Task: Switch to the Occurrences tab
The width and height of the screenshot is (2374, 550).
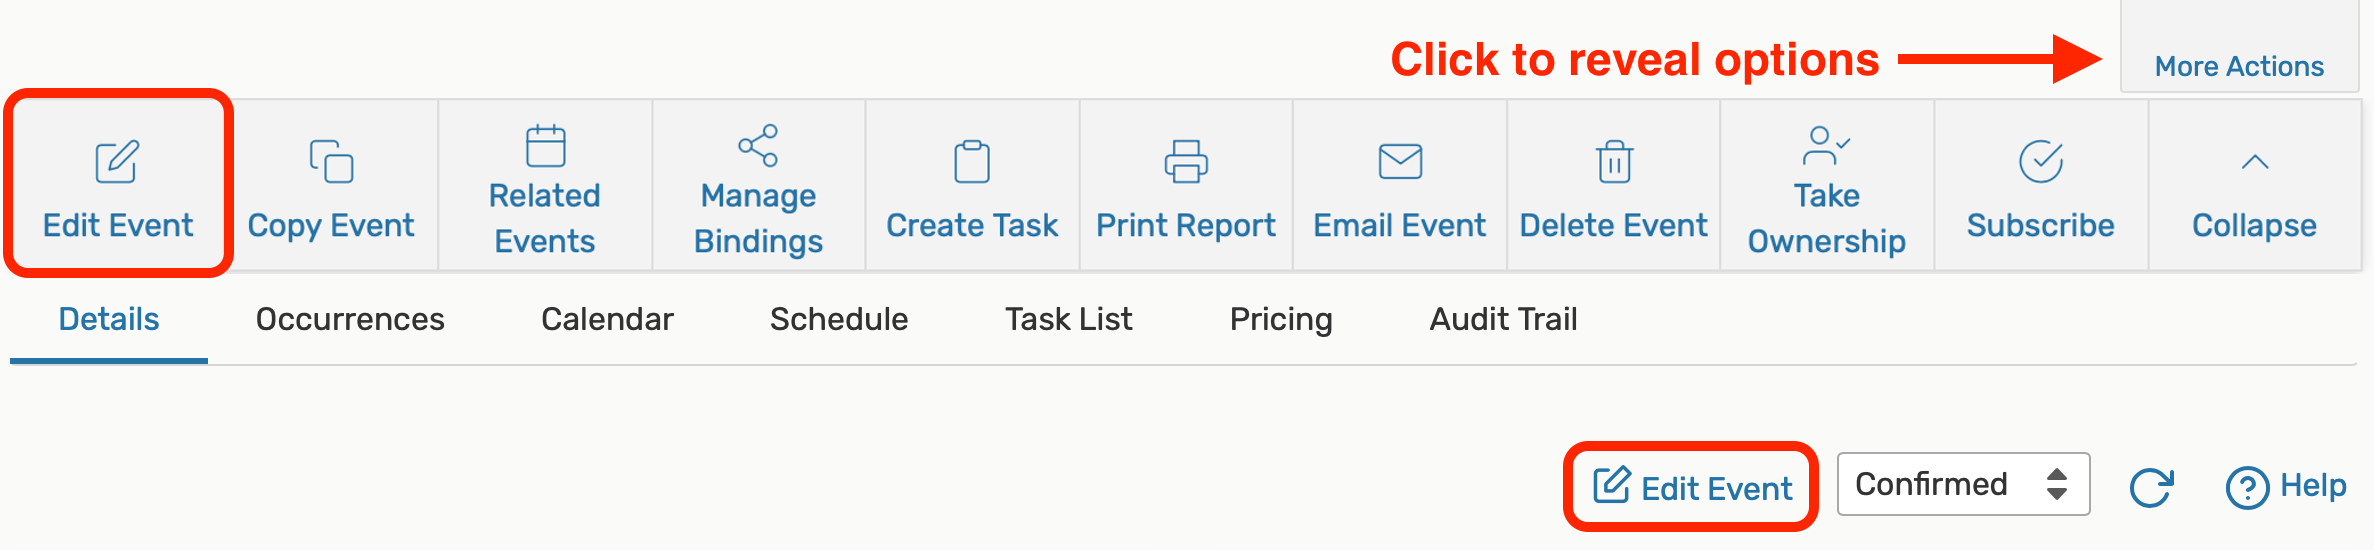Action: (x=350, y=319)
